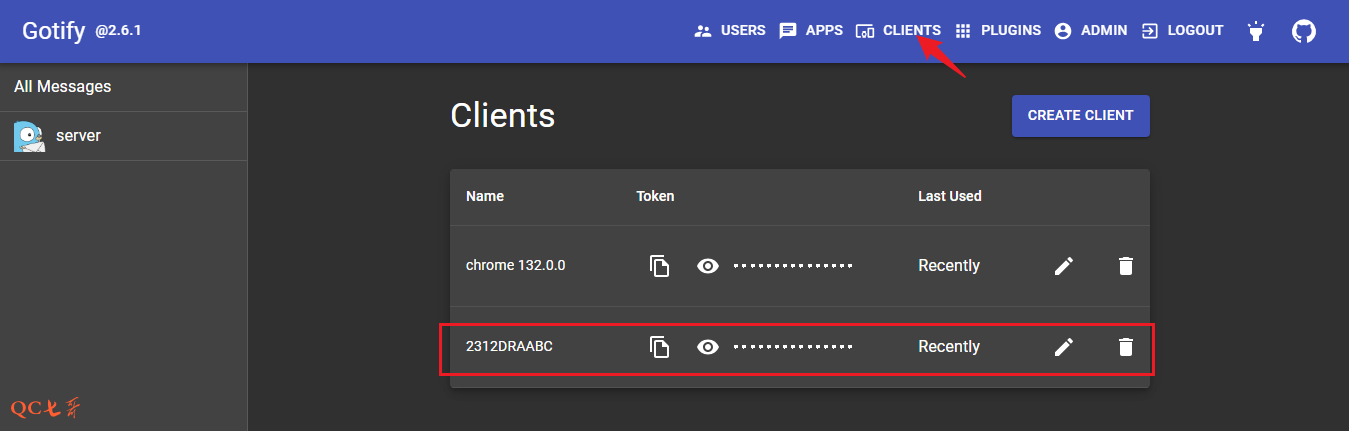Open the GitHub repository icon
This screenshot has height=431, width=1349.
point(1304,31)
